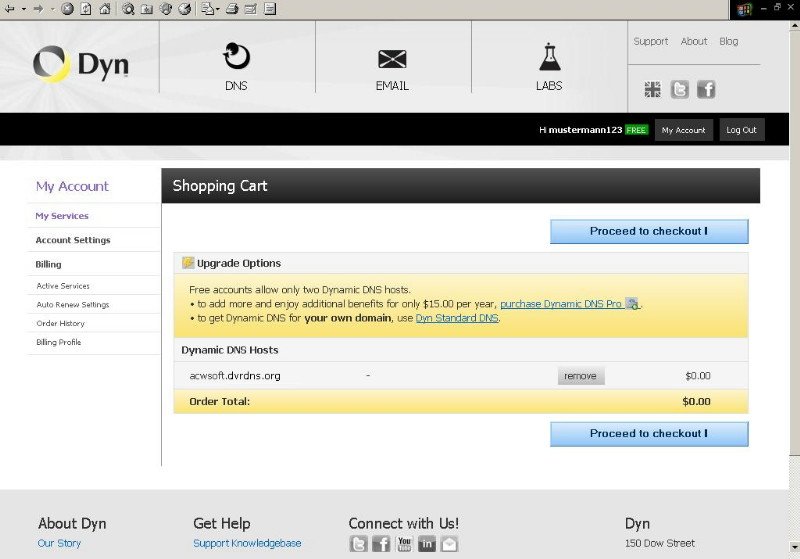Screen dimensions: 800x559
Task: Open the DNS section icon
Action: point(236,56)
